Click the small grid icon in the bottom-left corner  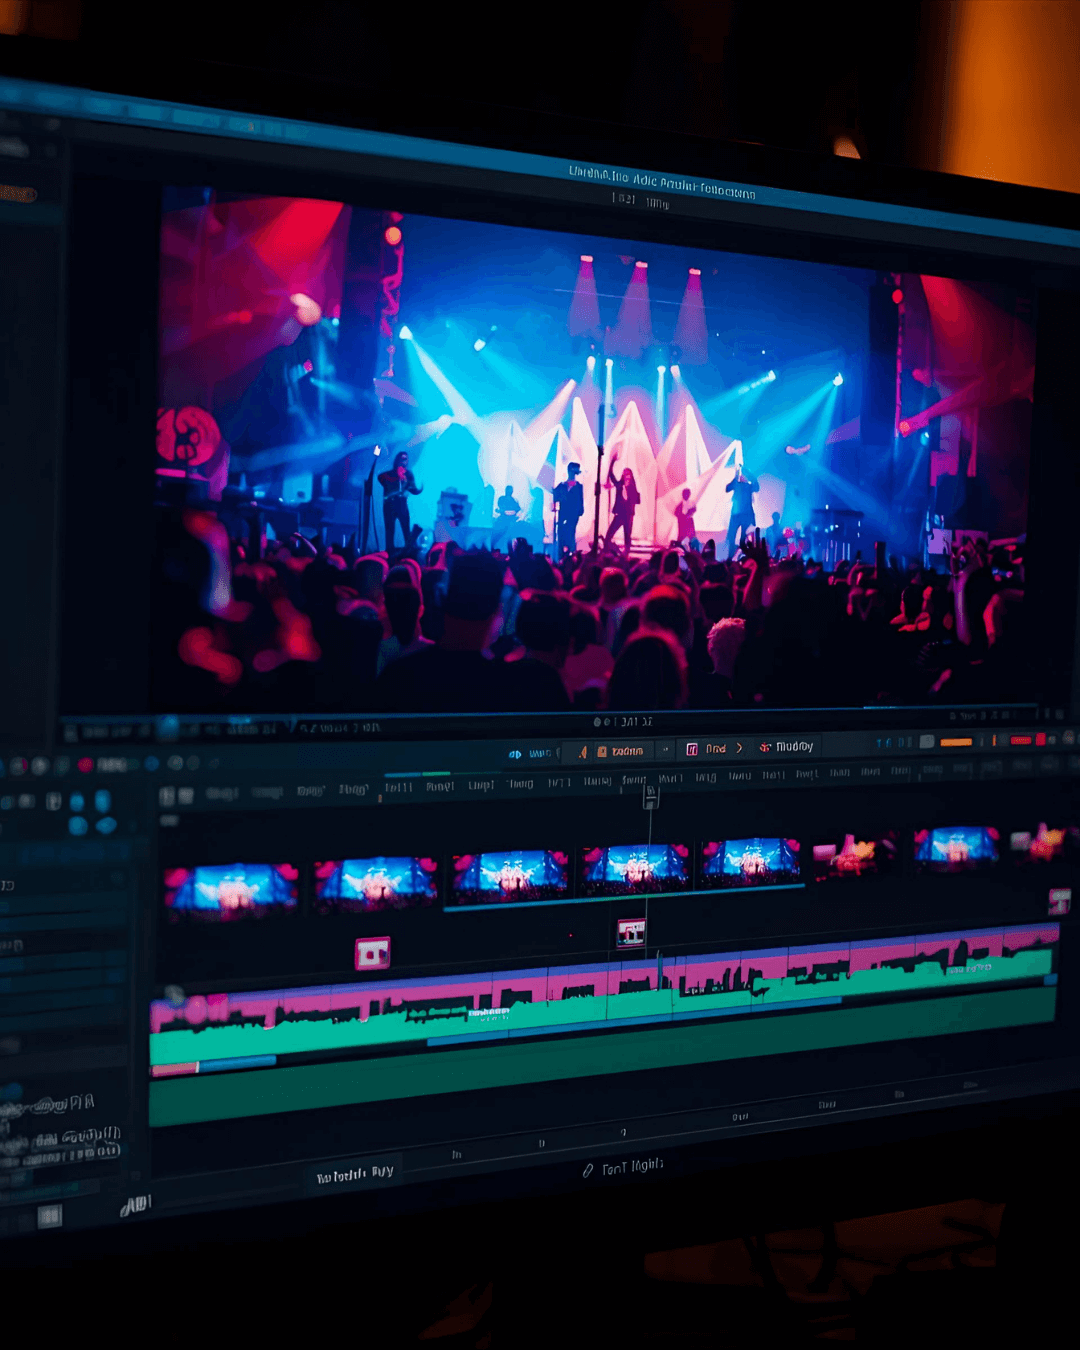pos(49,1216)
